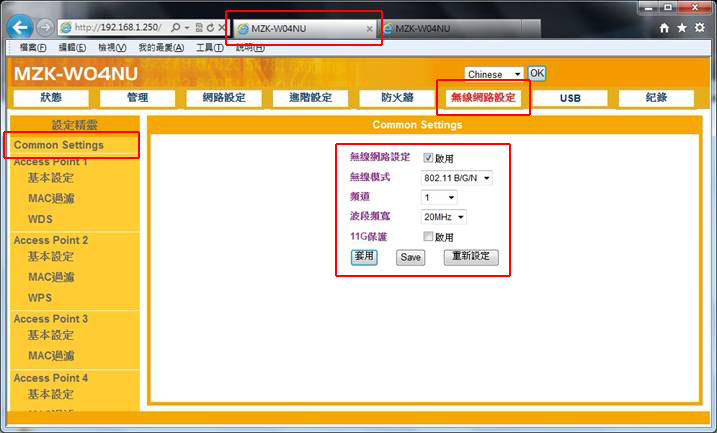Open the 紀錄 navigation tab
The width and height of the screenshot is (717, 433).
coord(656,97)
